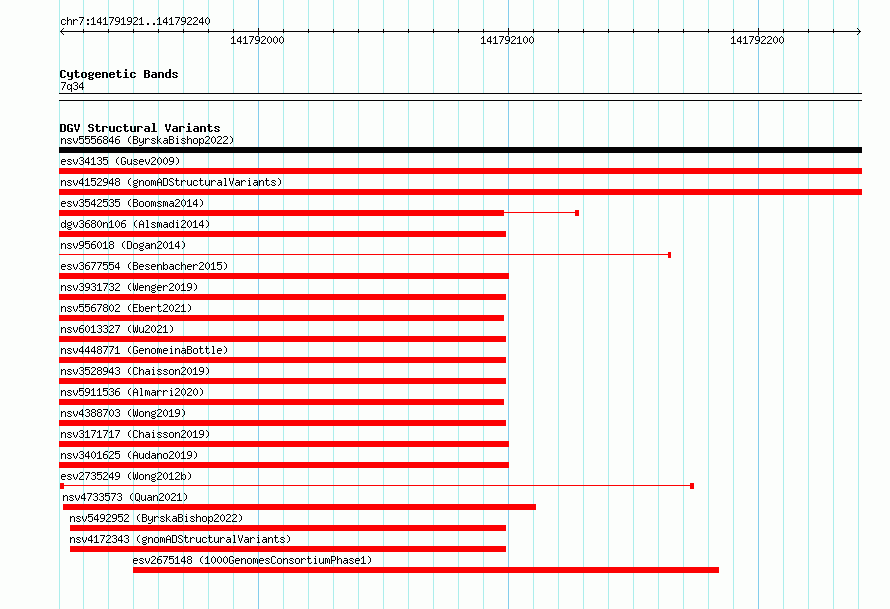Click the nsv4388703 (Wong2019) label
This screenshot has width=890, height=609.
123,413
